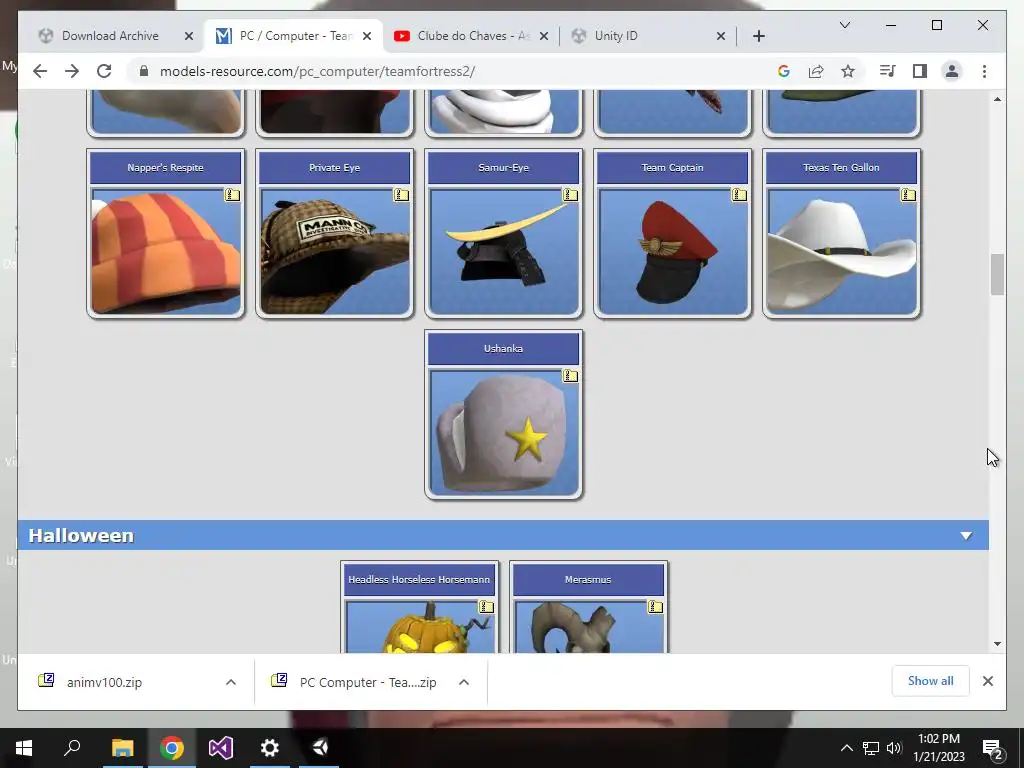The image size is (1024, 768).
Task: Open the clock and date flyout
Action: click(938, 748)
